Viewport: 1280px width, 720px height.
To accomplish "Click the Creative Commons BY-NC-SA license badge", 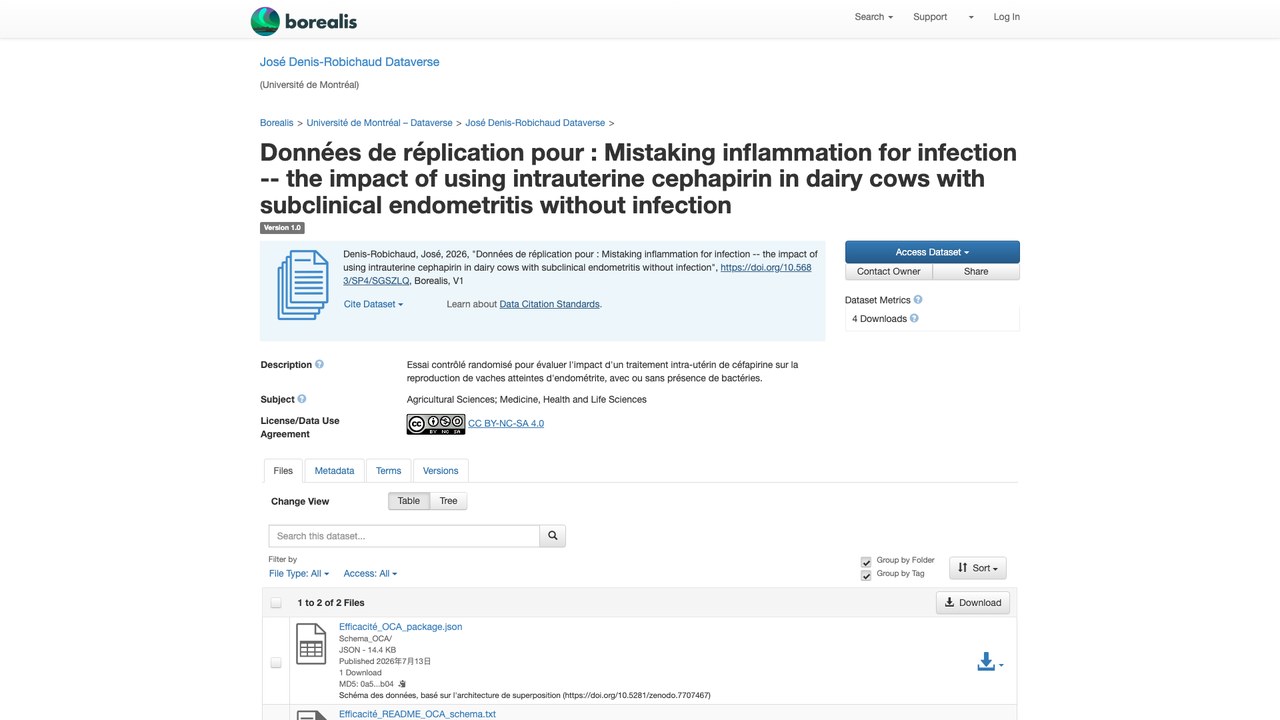I will point(436,424).
